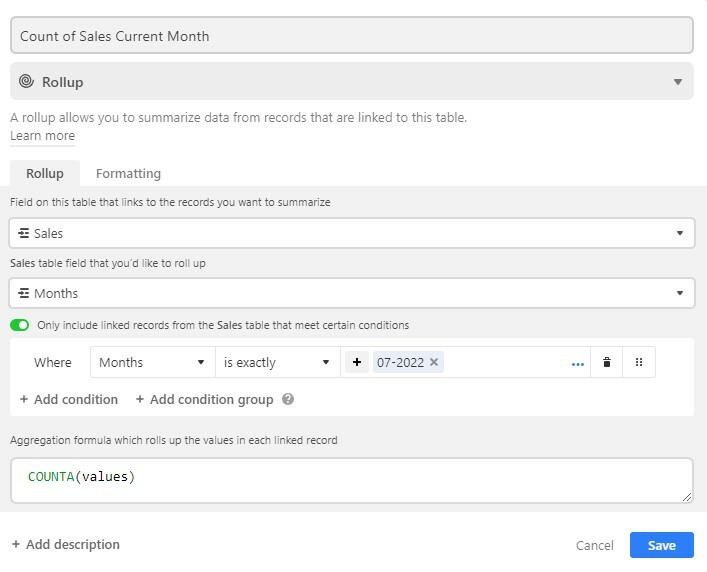This screenshot has height=572, width=707.
Task: Expand the Months roll-up field dropdown
Action: coord(352,293)
